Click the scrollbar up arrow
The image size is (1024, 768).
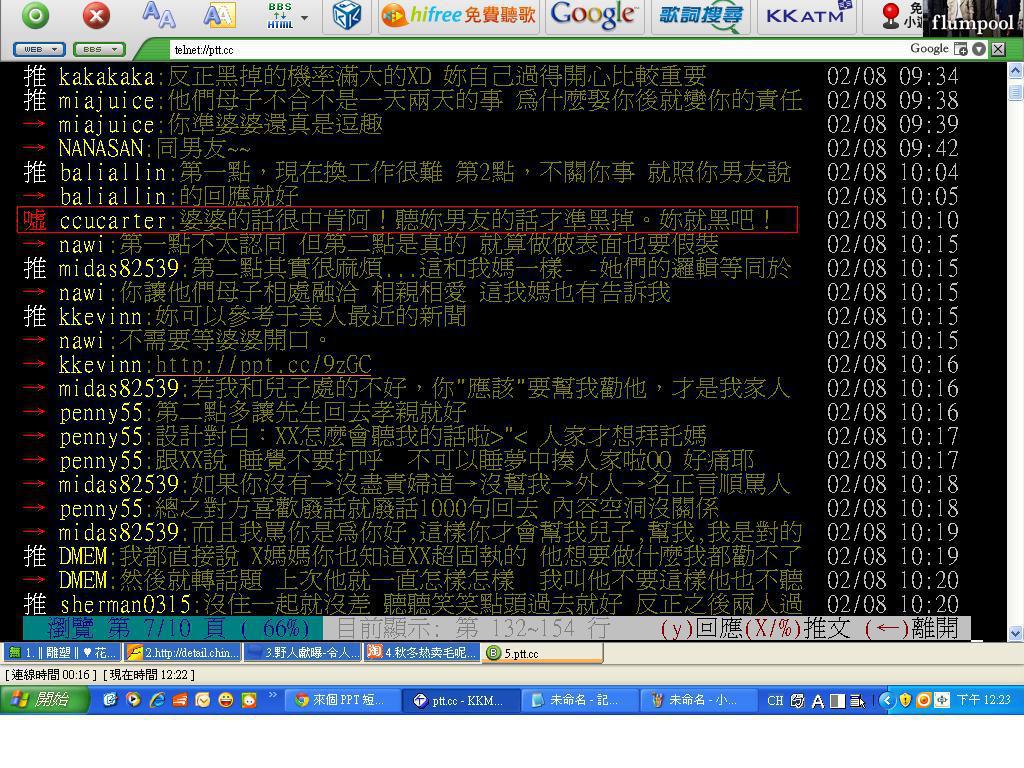click(1015, 70)
